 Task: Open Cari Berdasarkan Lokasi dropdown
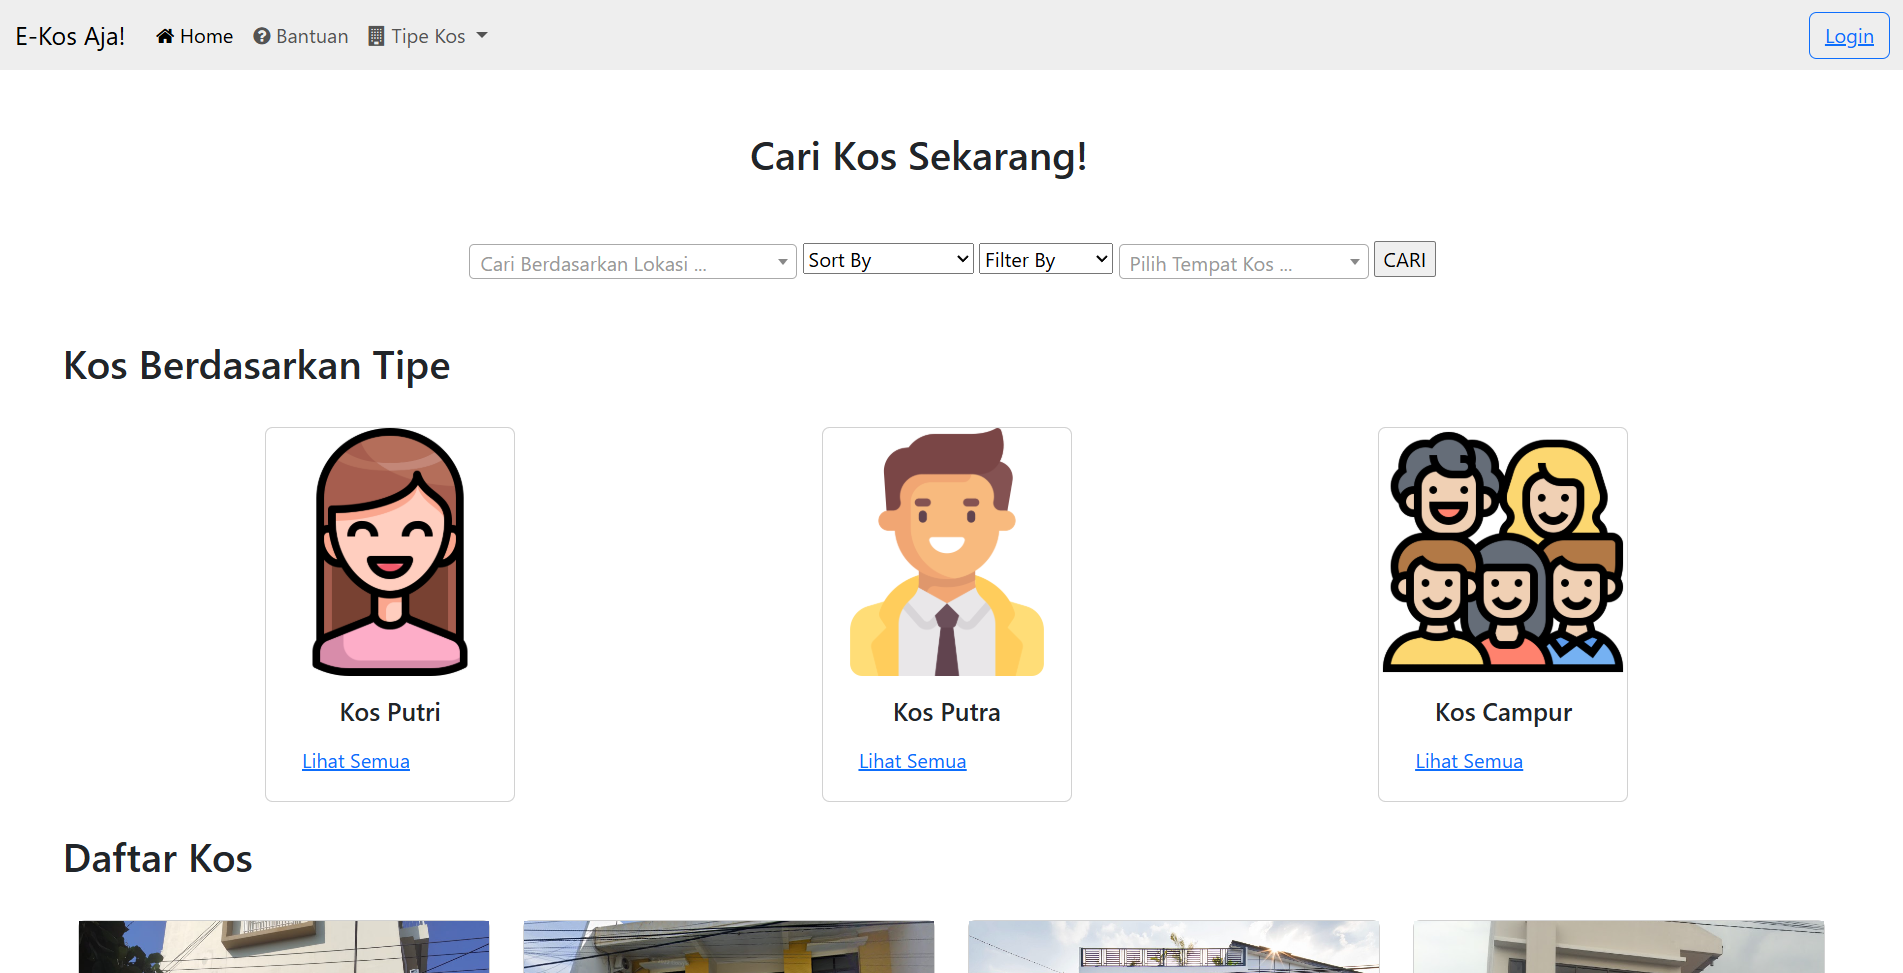[x=633, y=262]
